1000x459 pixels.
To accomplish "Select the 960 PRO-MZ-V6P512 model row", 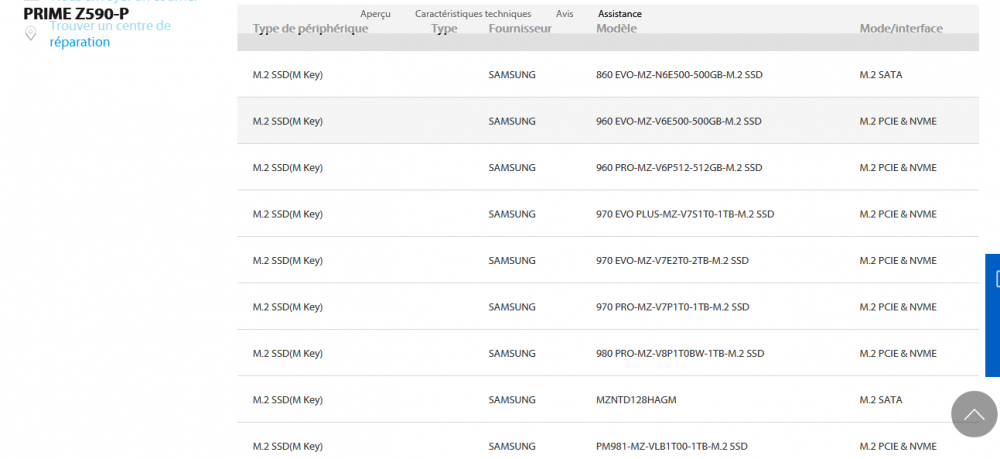I will (679, 168).
